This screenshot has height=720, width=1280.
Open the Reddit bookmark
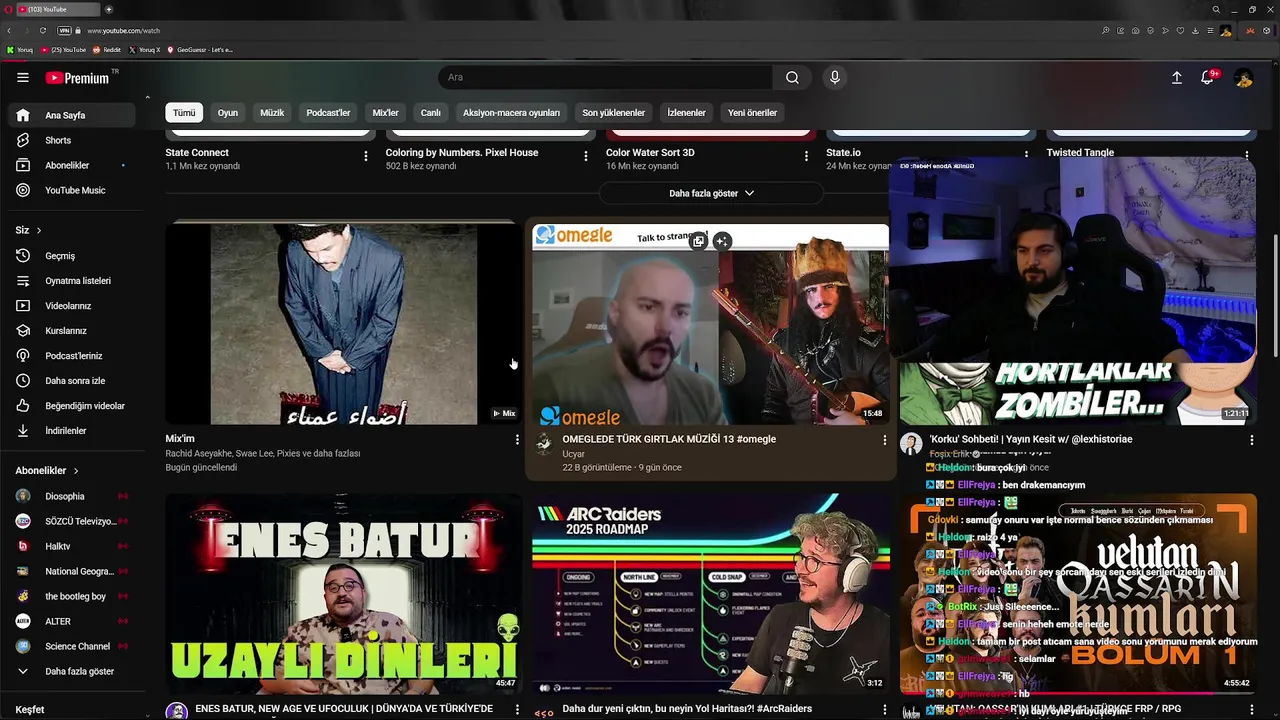coord(107,49)
